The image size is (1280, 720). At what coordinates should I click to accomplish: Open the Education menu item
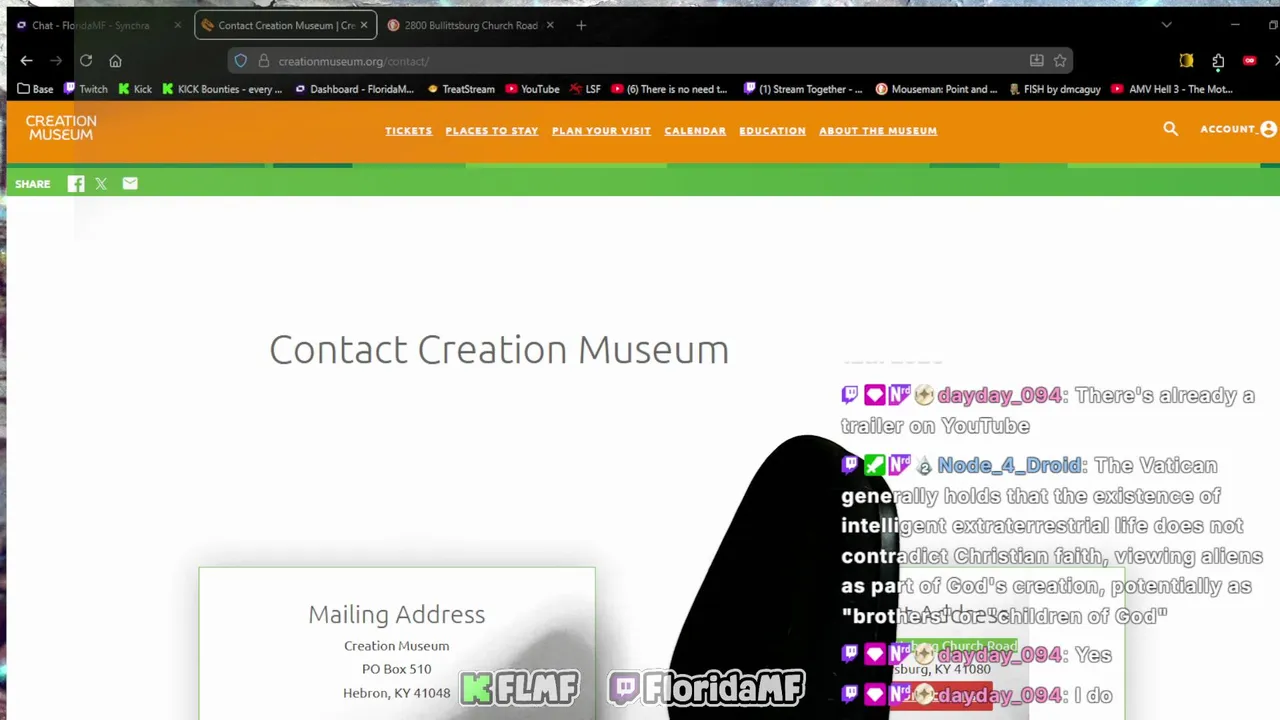coord(772,131)
